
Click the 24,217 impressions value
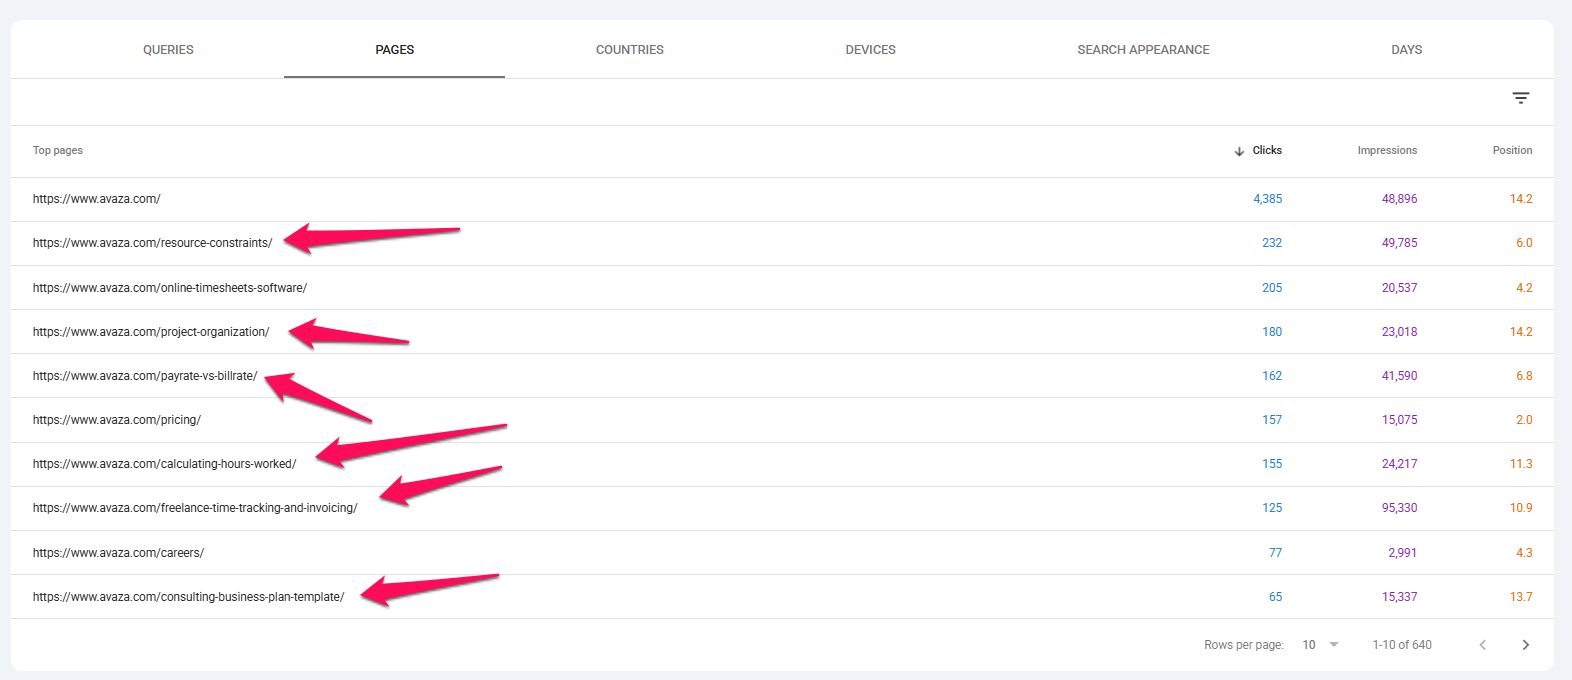[x=1399, y=463]
